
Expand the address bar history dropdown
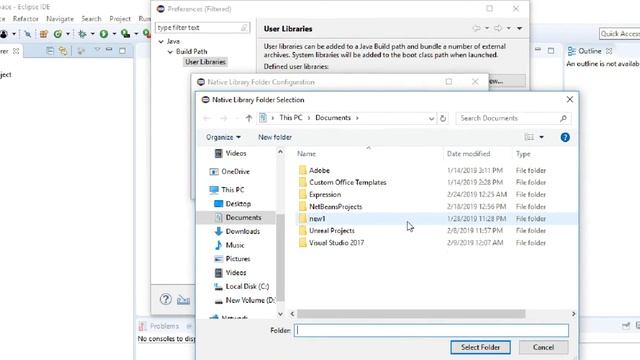pyautogui.click(x=431, y=118)
